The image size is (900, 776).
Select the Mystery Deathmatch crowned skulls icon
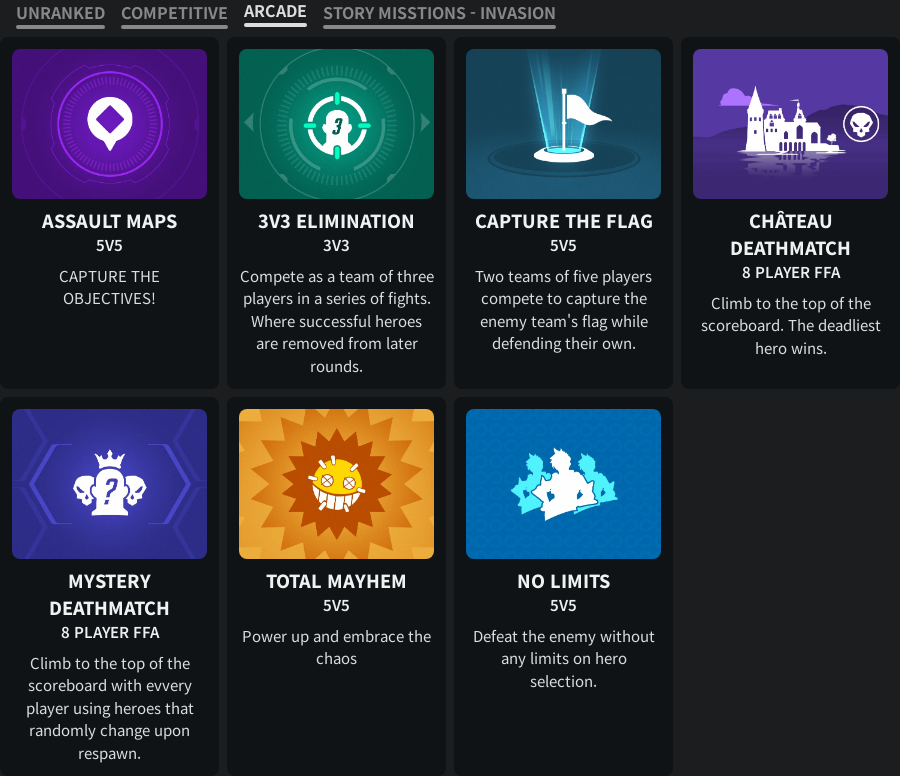(110, 483)
